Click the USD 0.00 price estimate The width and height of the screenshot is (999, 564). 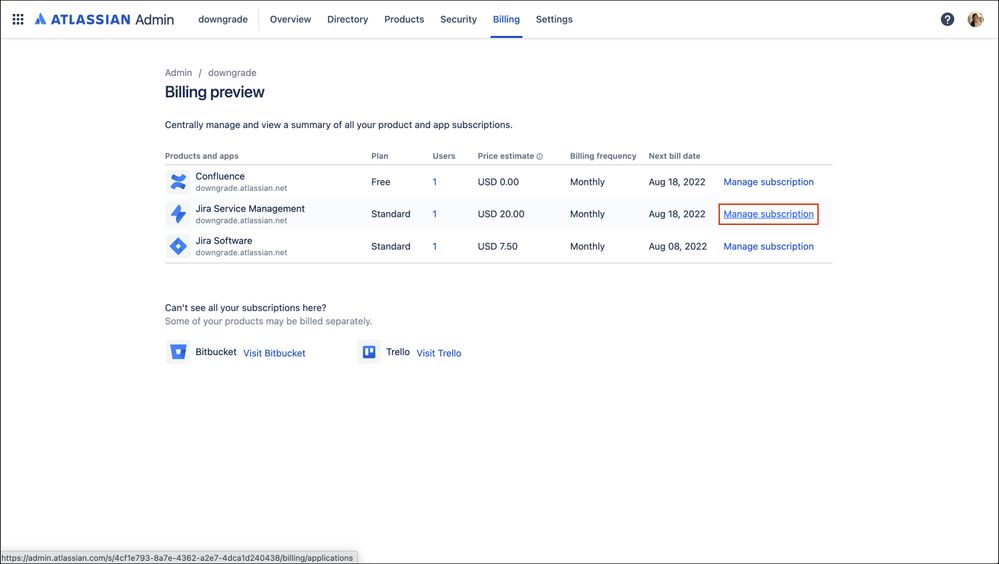click(498, 182)
